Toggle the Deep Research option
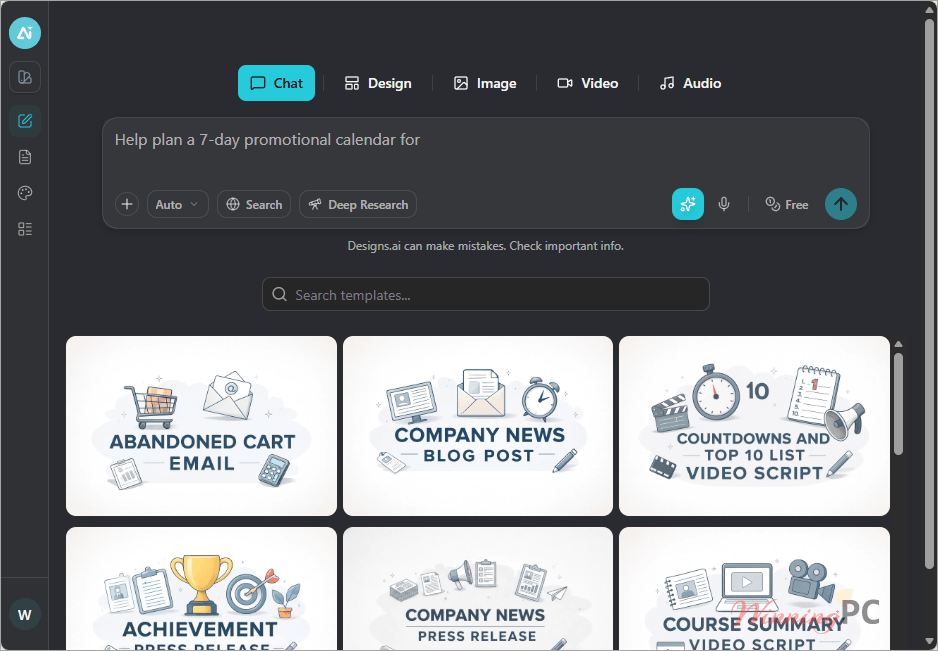The width and height of the screenshot is (938, 651). [x=358, y=204]
